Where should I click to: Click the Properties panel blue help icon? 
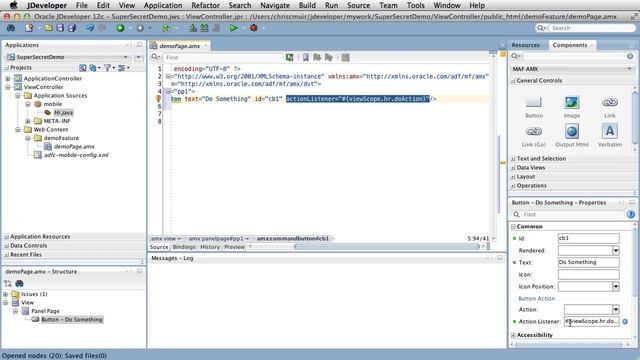pos(631,214)
